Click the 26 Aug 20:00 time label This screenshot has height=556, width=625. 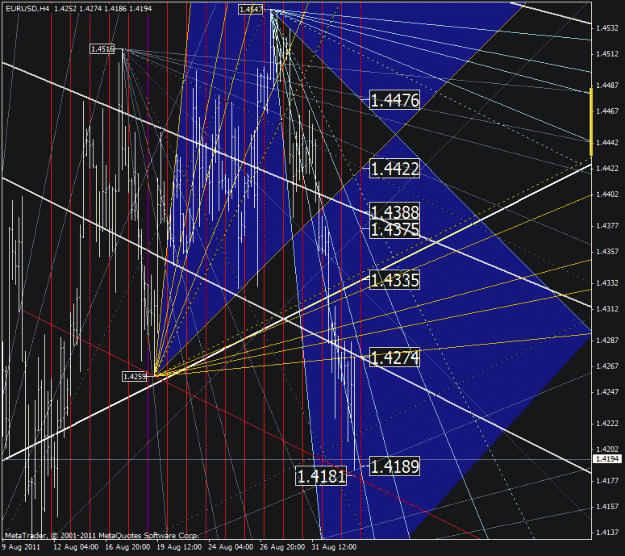282,547
